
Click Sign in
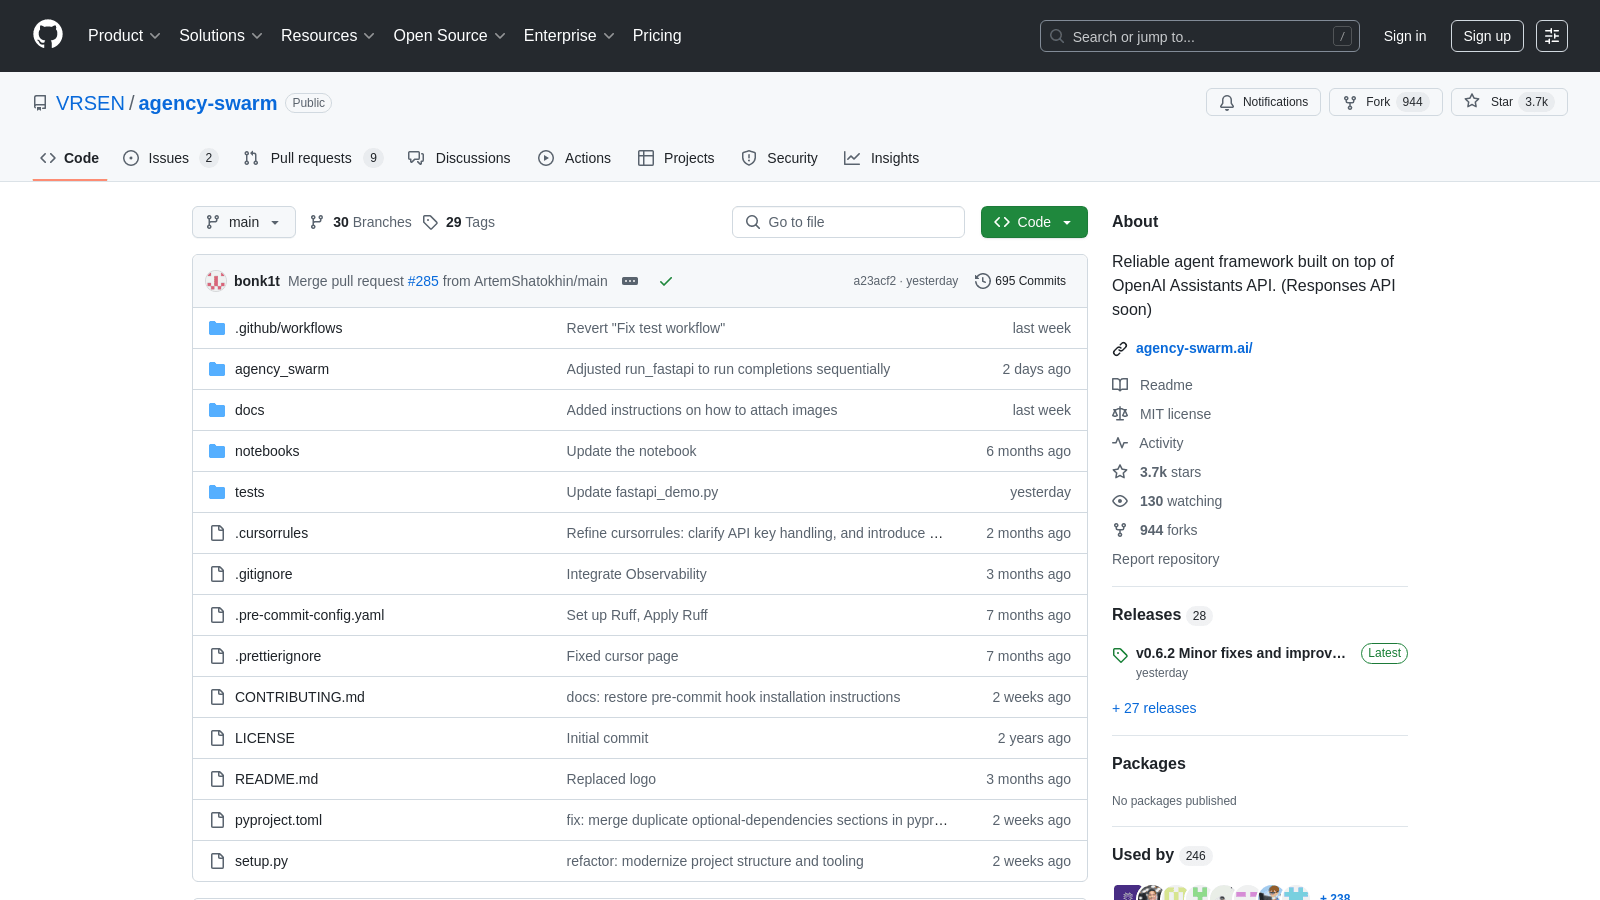point(1405,36)
